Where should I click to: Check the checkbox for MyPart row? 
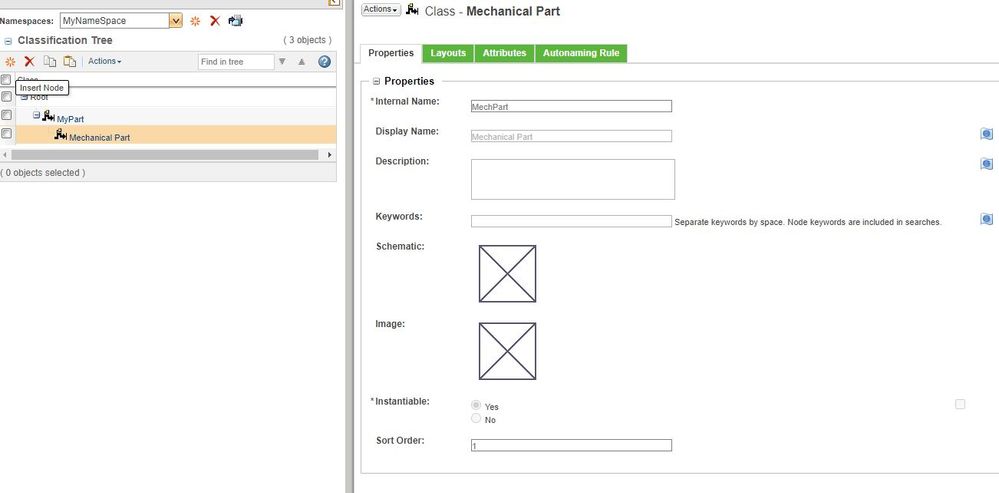6,115
